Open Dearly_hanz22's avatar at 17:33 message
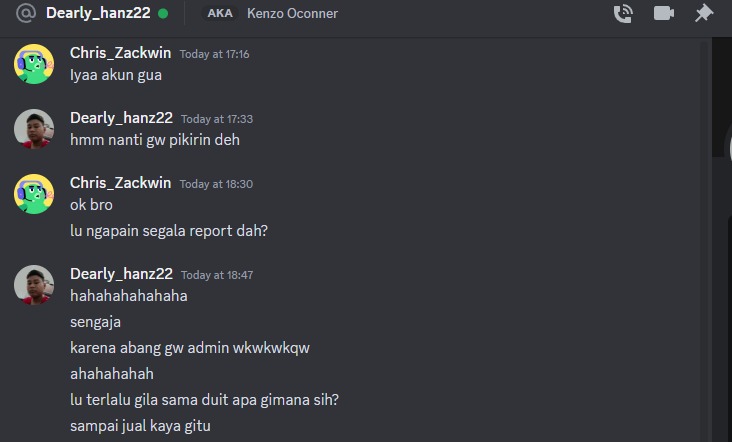732x442 pixels. coord(34,129)
